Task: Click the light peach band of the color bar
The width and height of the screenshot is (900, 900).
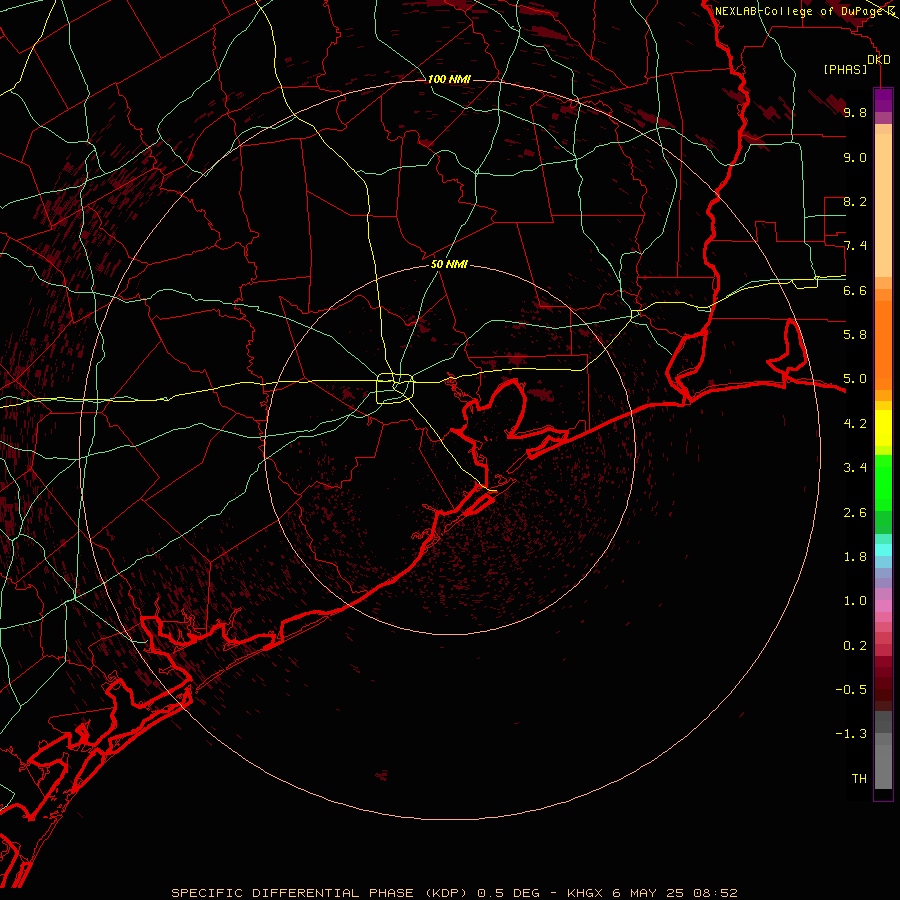Action: pyautogui.click(x=883, y=205)
